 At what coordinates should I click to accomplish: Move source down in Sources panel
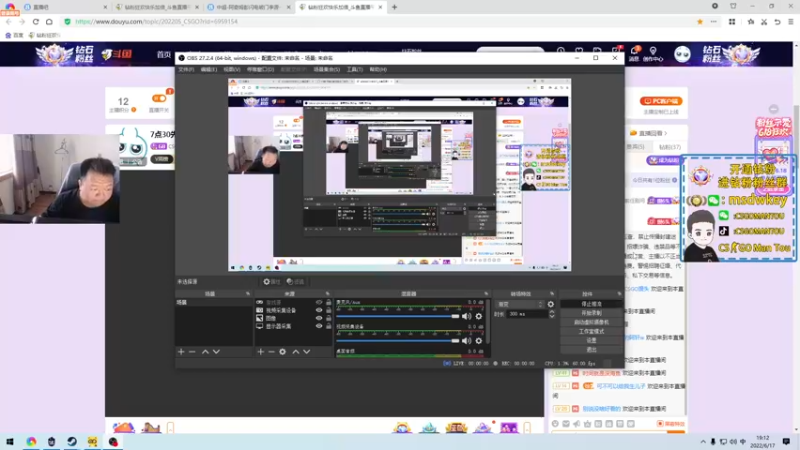(x=307, y=352)
